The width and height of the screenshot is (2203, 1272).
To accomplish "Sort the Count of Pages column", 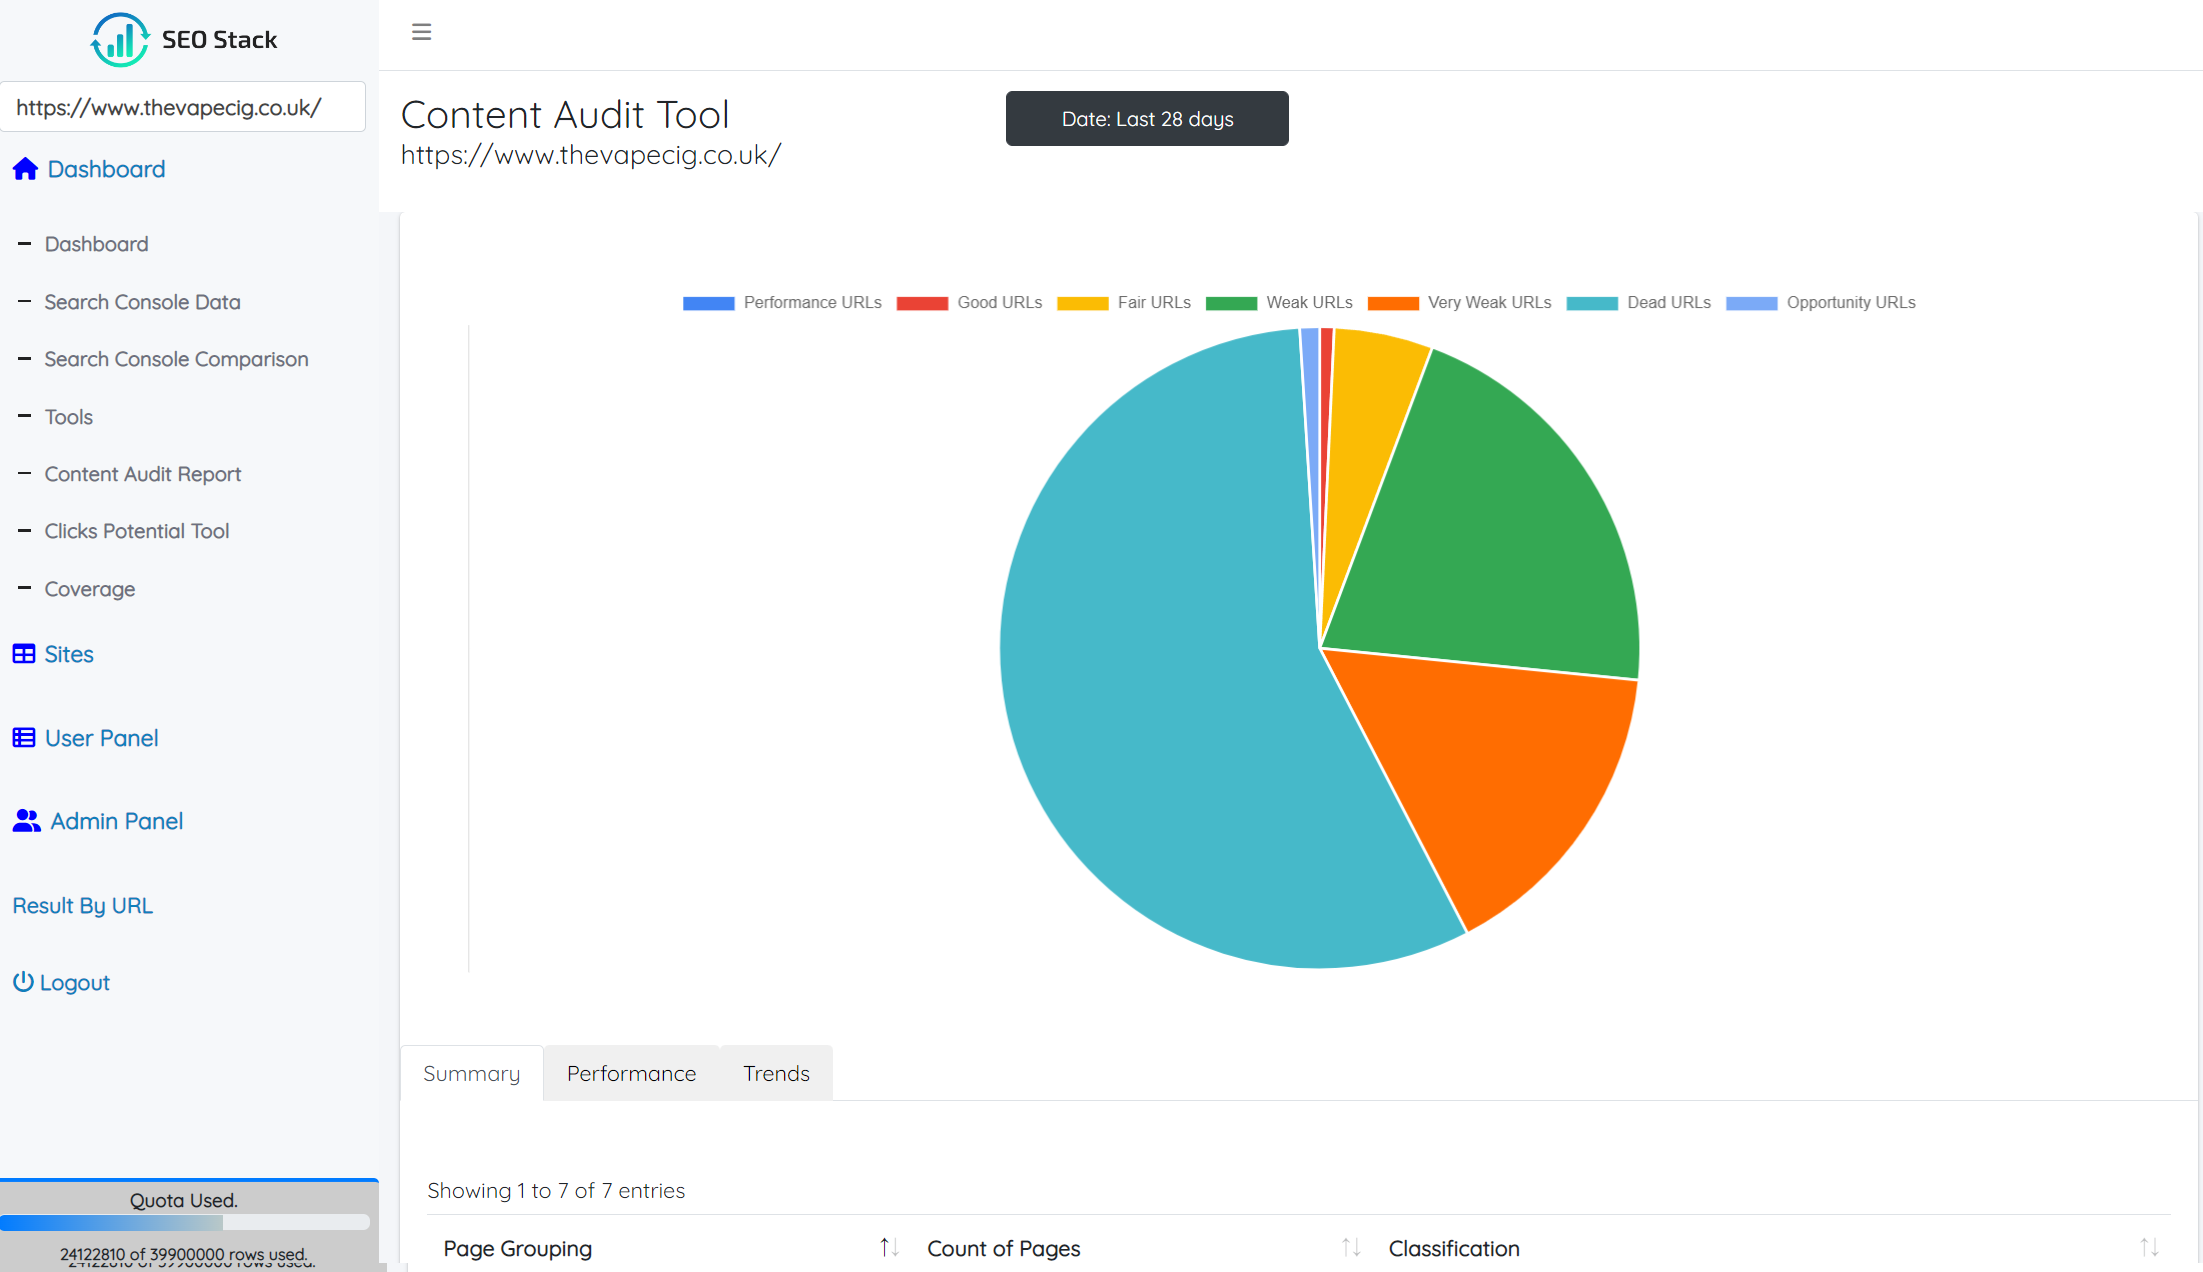I will pos(1350,1247).
